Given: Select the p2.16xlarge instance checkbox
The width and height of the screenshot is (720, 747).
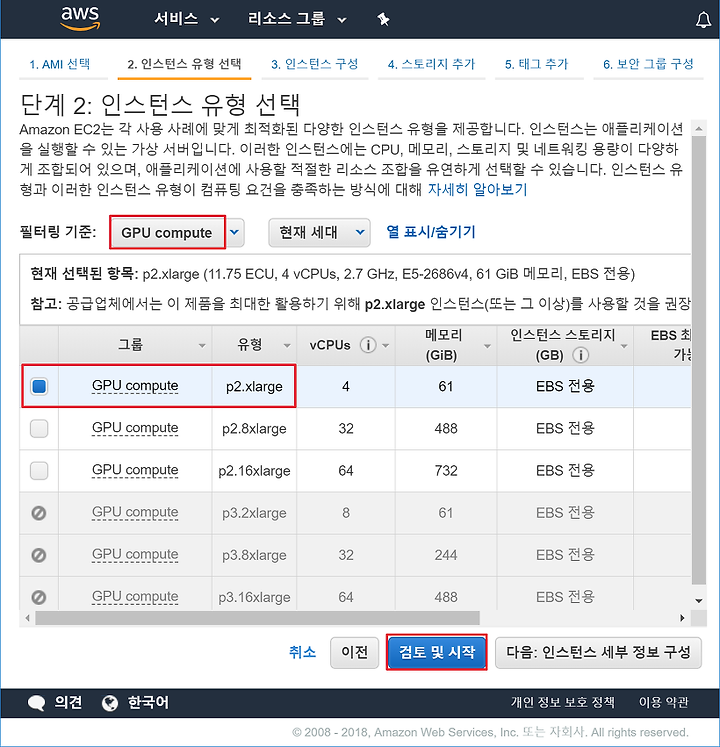Looking at the screenshot, I should pyautogui.click(x=39, y=471).
